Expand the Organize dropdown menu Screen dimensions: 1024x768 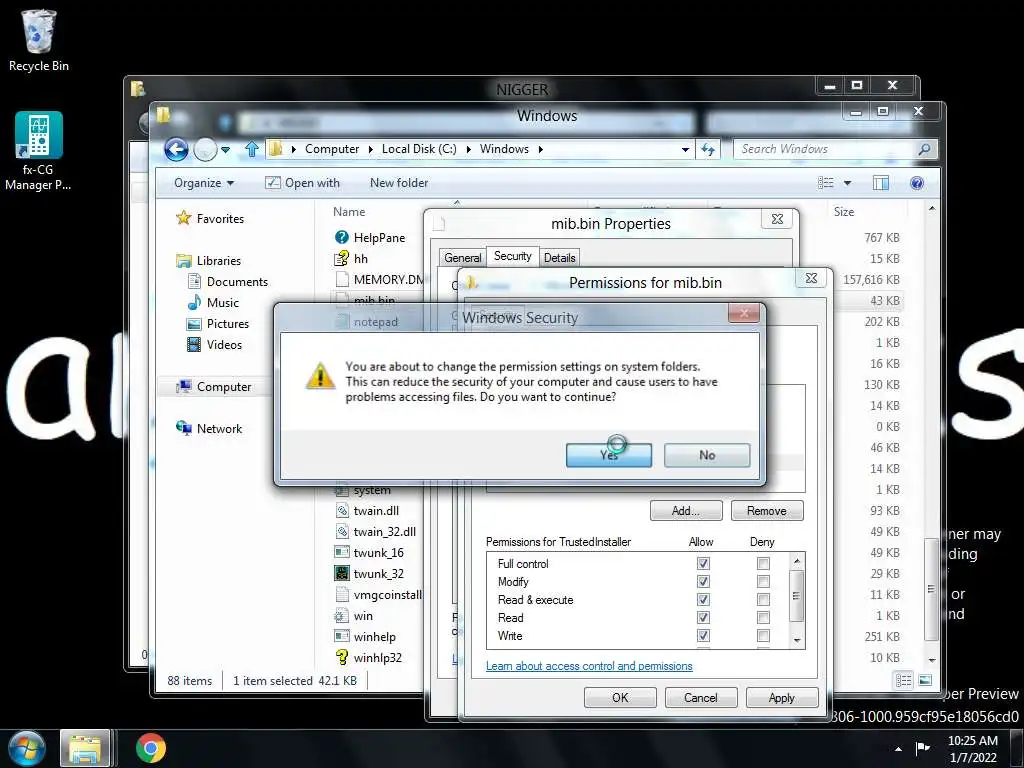click(x=204, y=183)
